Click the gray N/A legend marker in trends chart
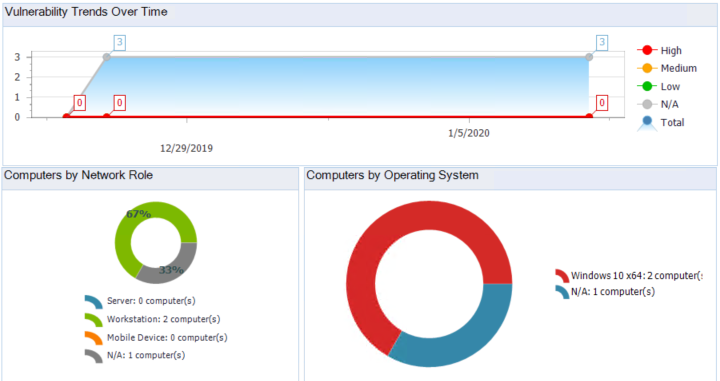Image resolution: width=720 pixels, height=381 pixels. [647, 104]
